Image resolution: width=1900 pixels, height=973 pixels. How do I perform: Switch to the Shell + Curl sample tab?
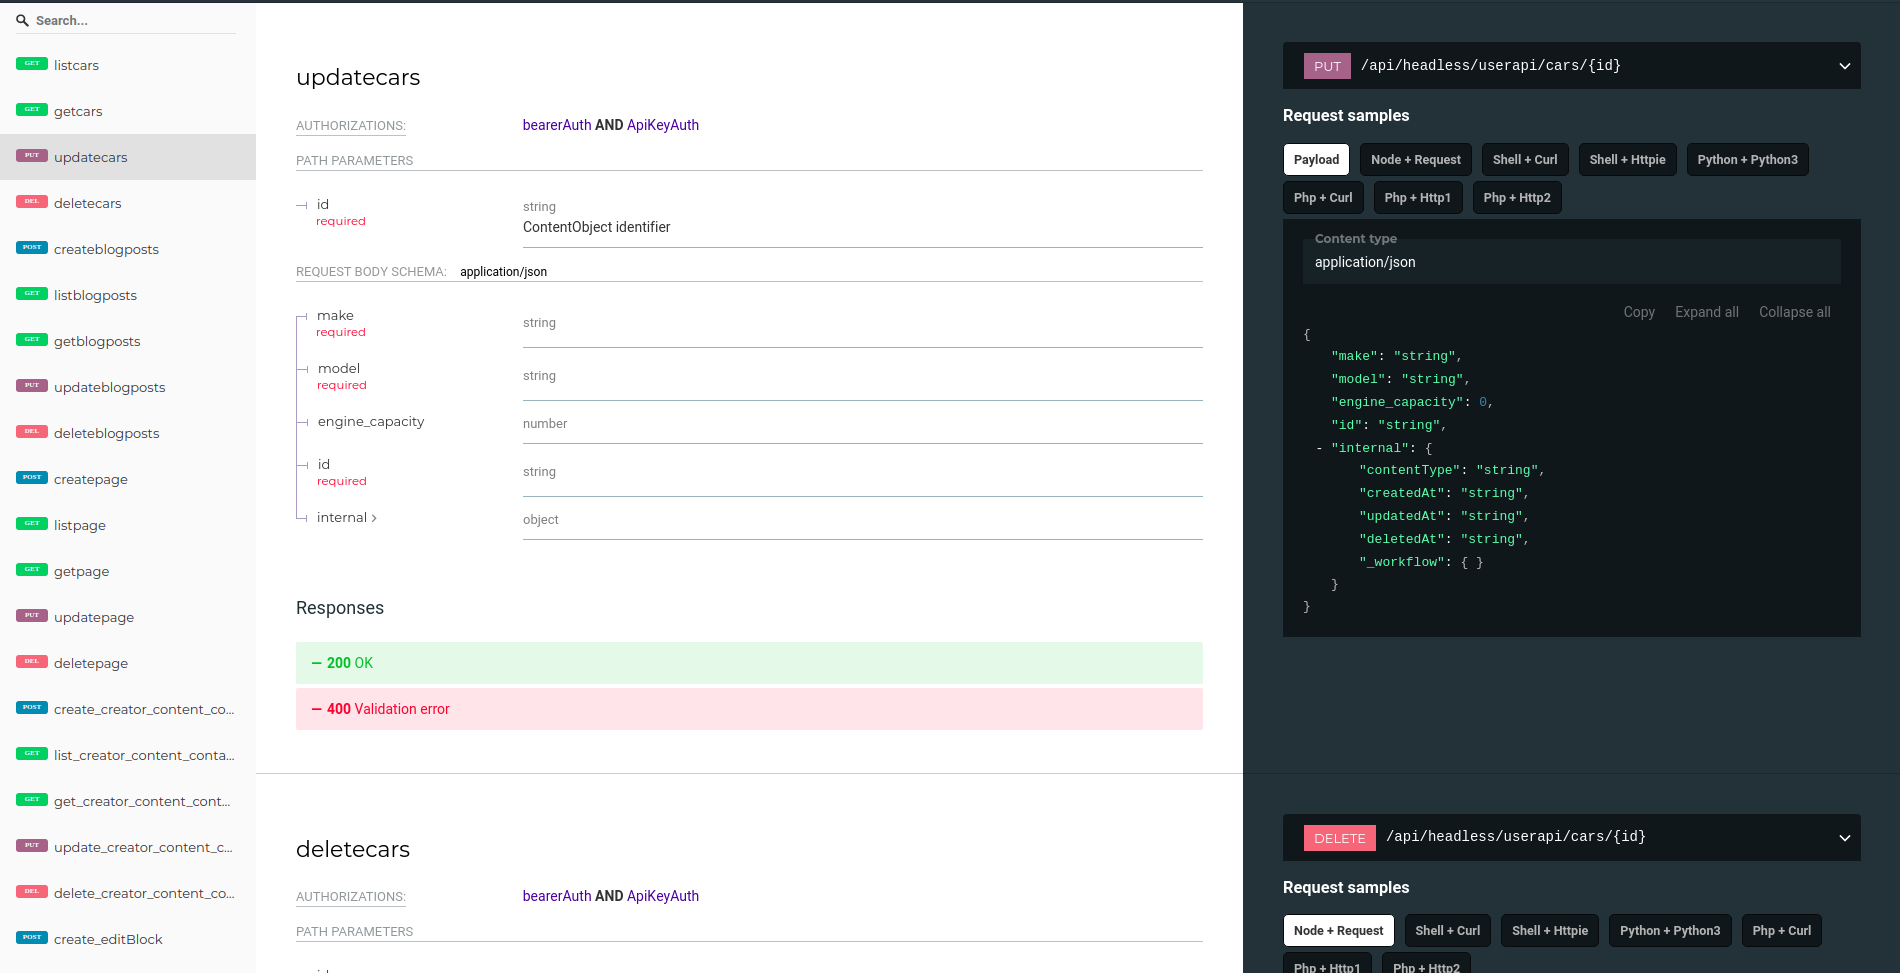pos(1524,160)
